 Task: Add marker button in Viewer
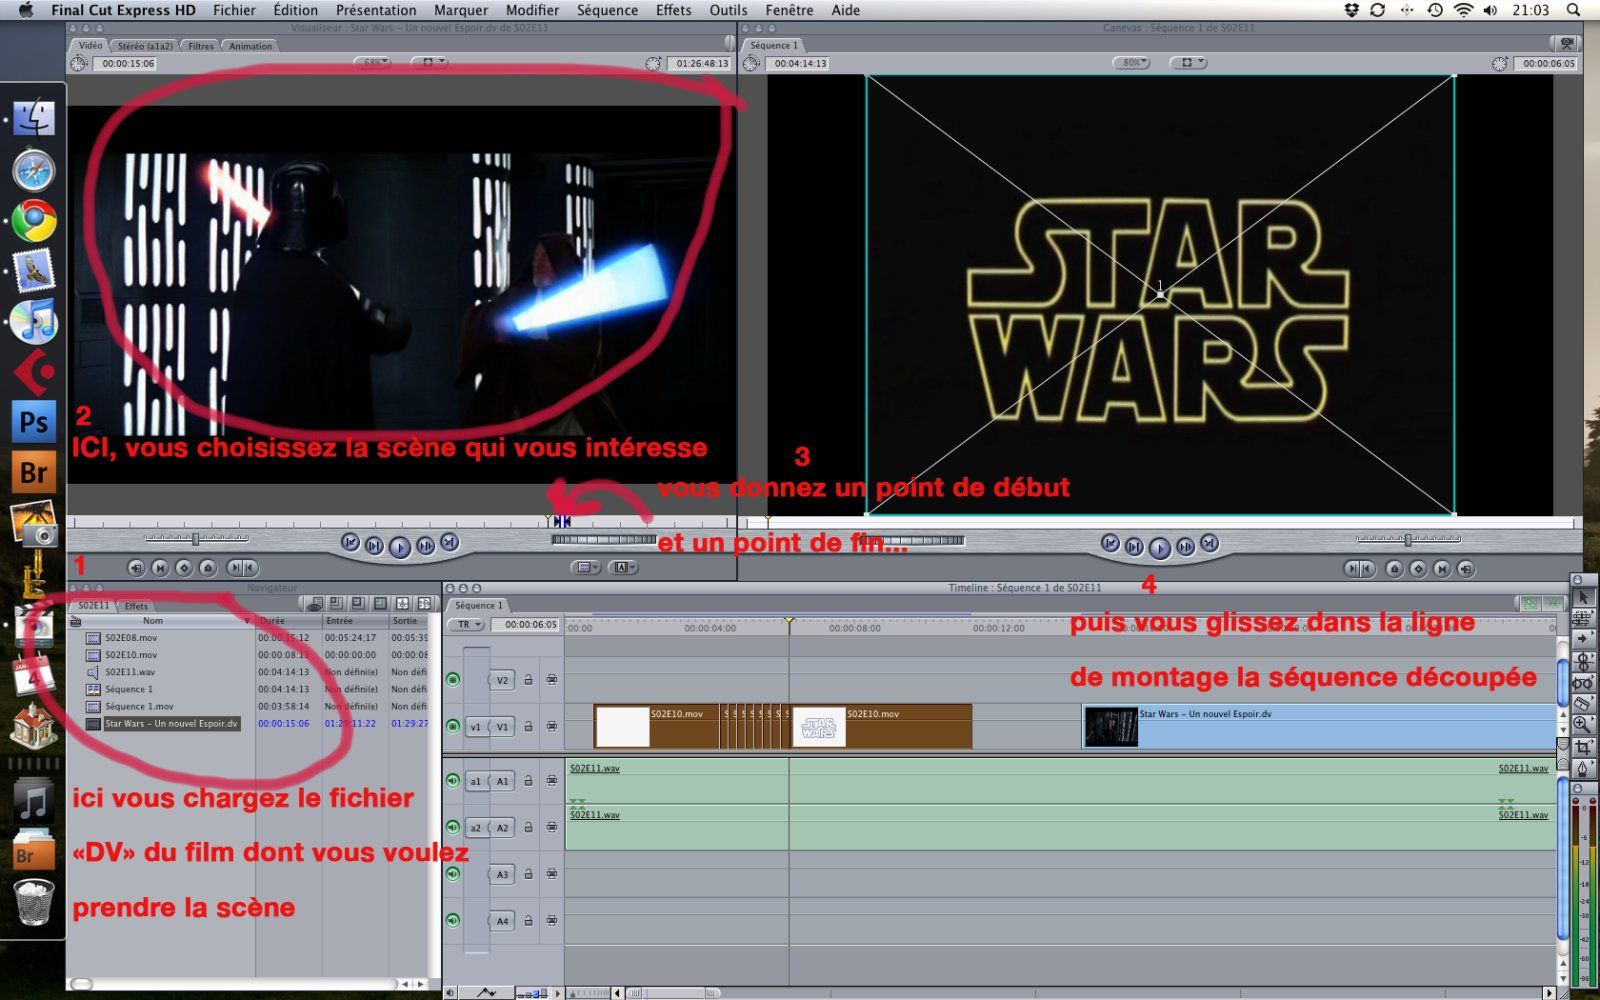coord(208,568)
